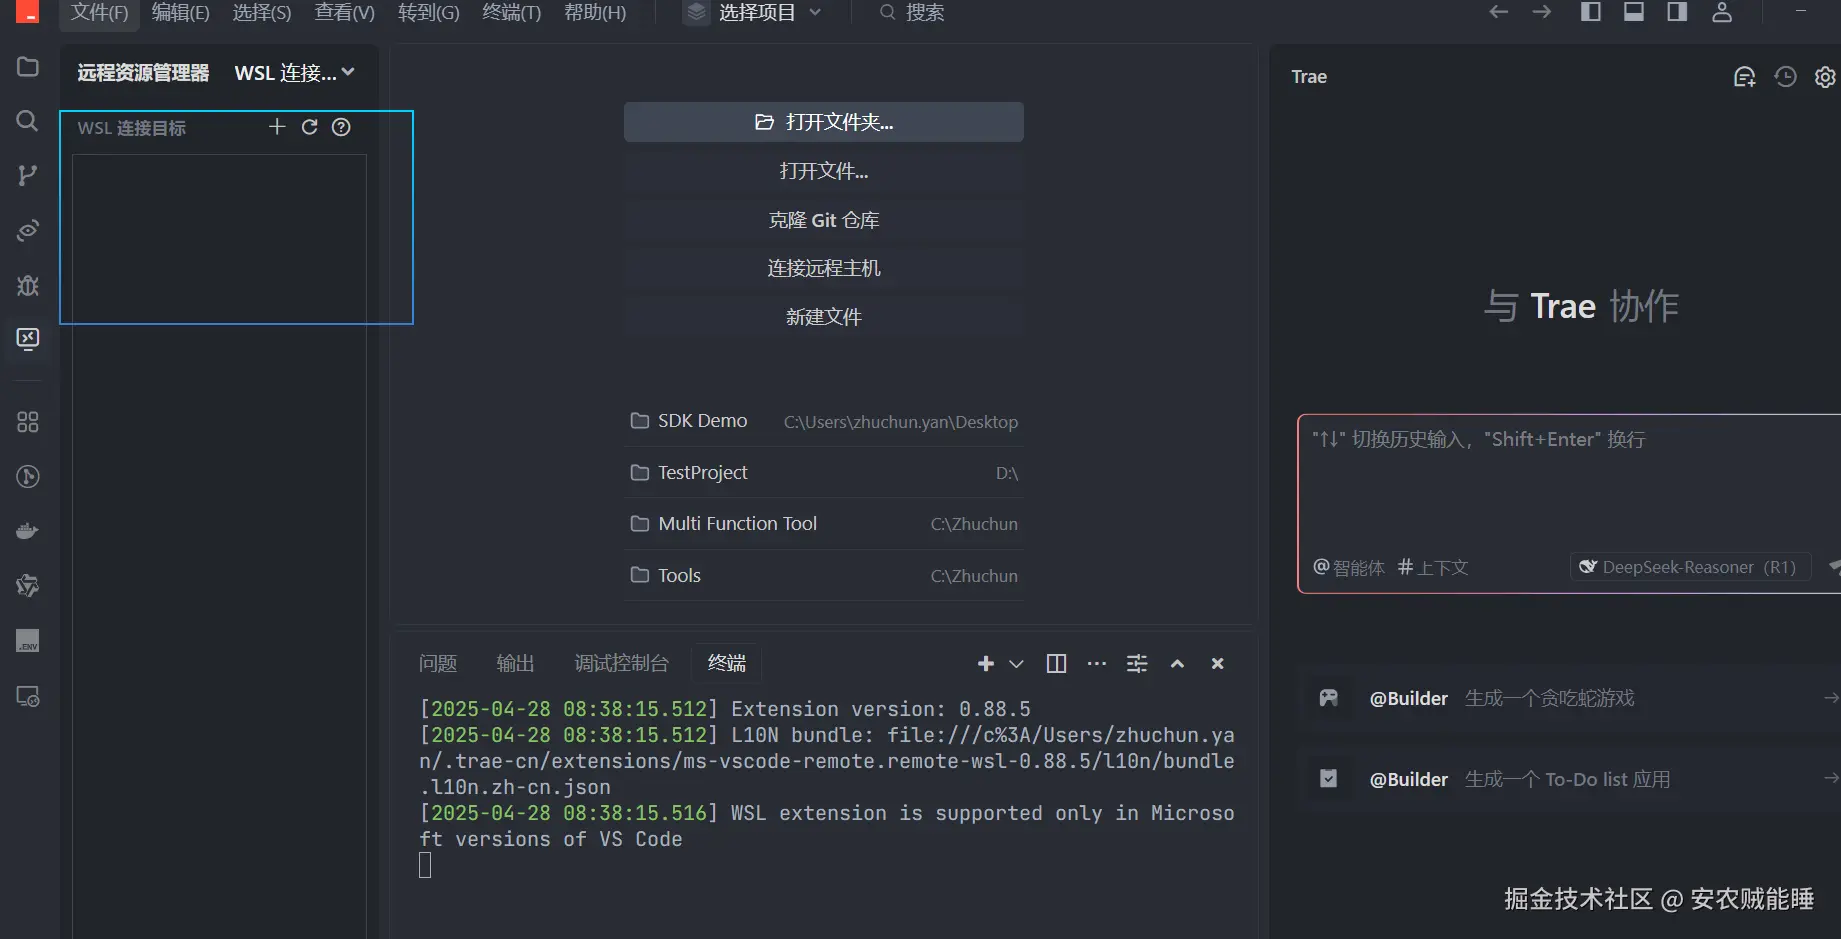Open the Extensions panel
This screenshot has height=939, width=1841.
27,421
